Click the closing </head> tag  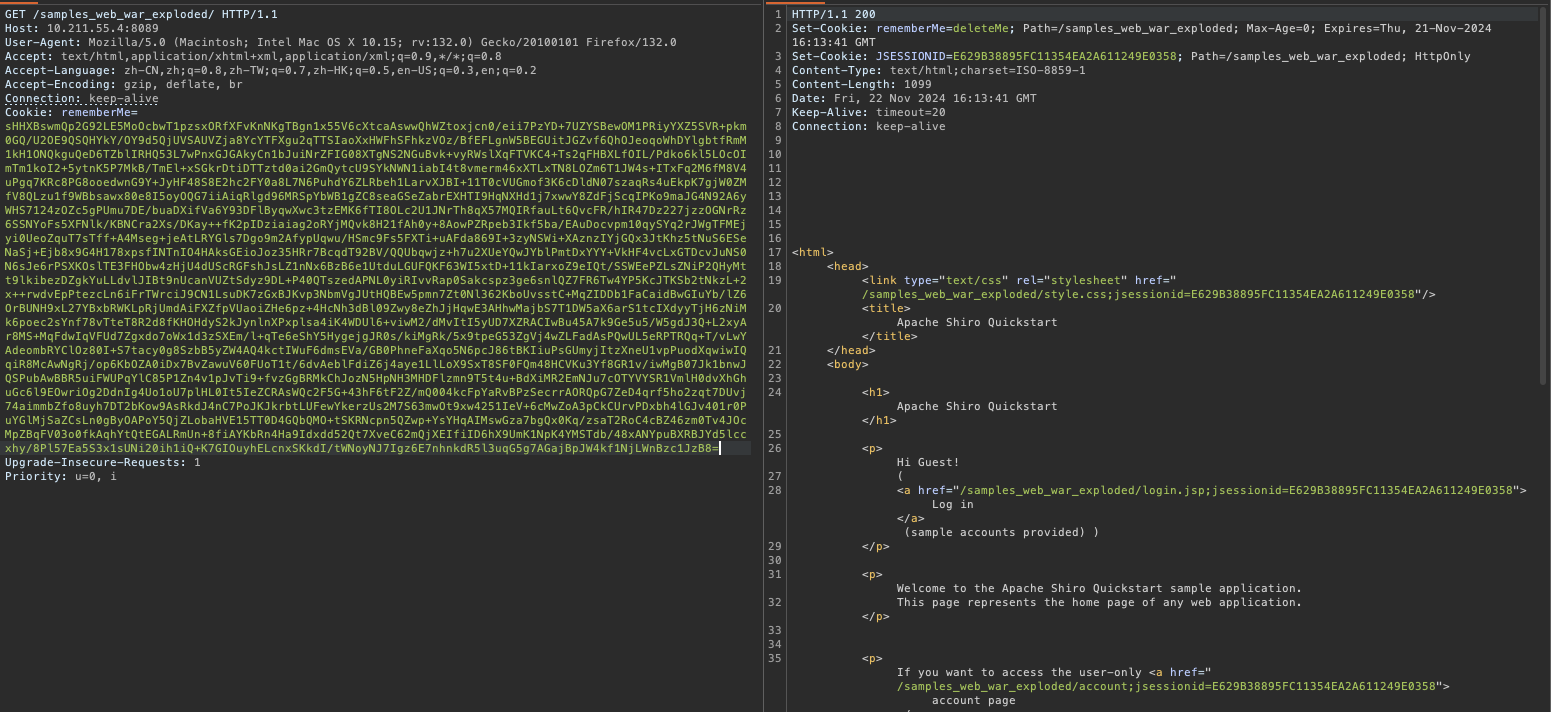pyautogui.click(x=851, y=350)
